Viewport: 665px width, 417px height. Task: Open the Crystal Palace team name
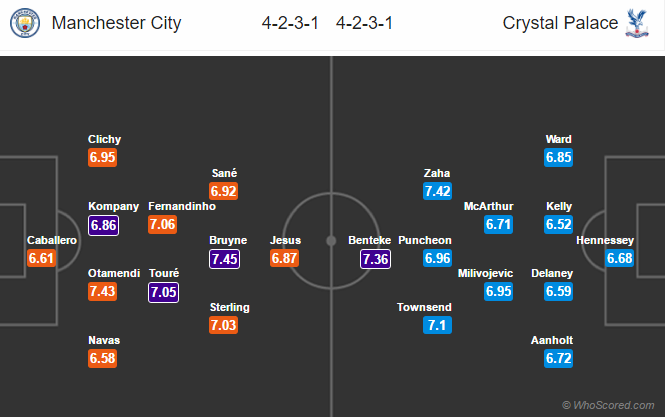tap(561, 22)
